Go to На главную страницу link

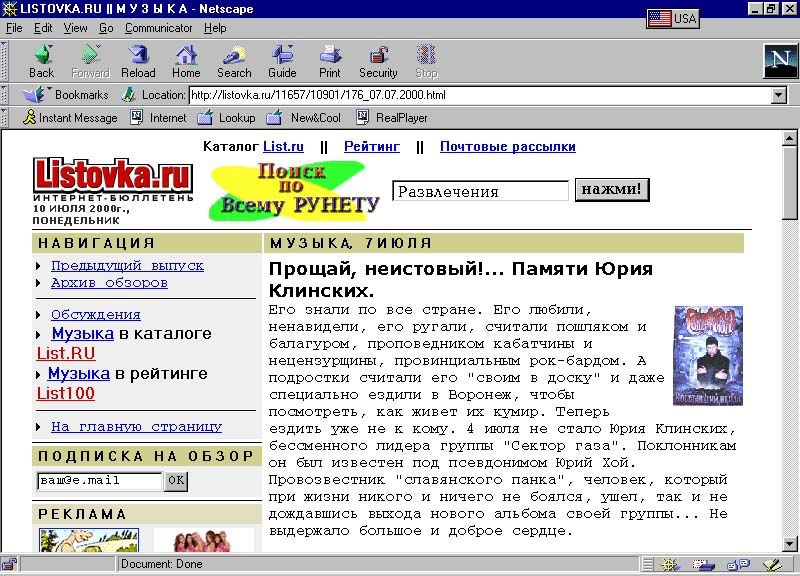136,427
